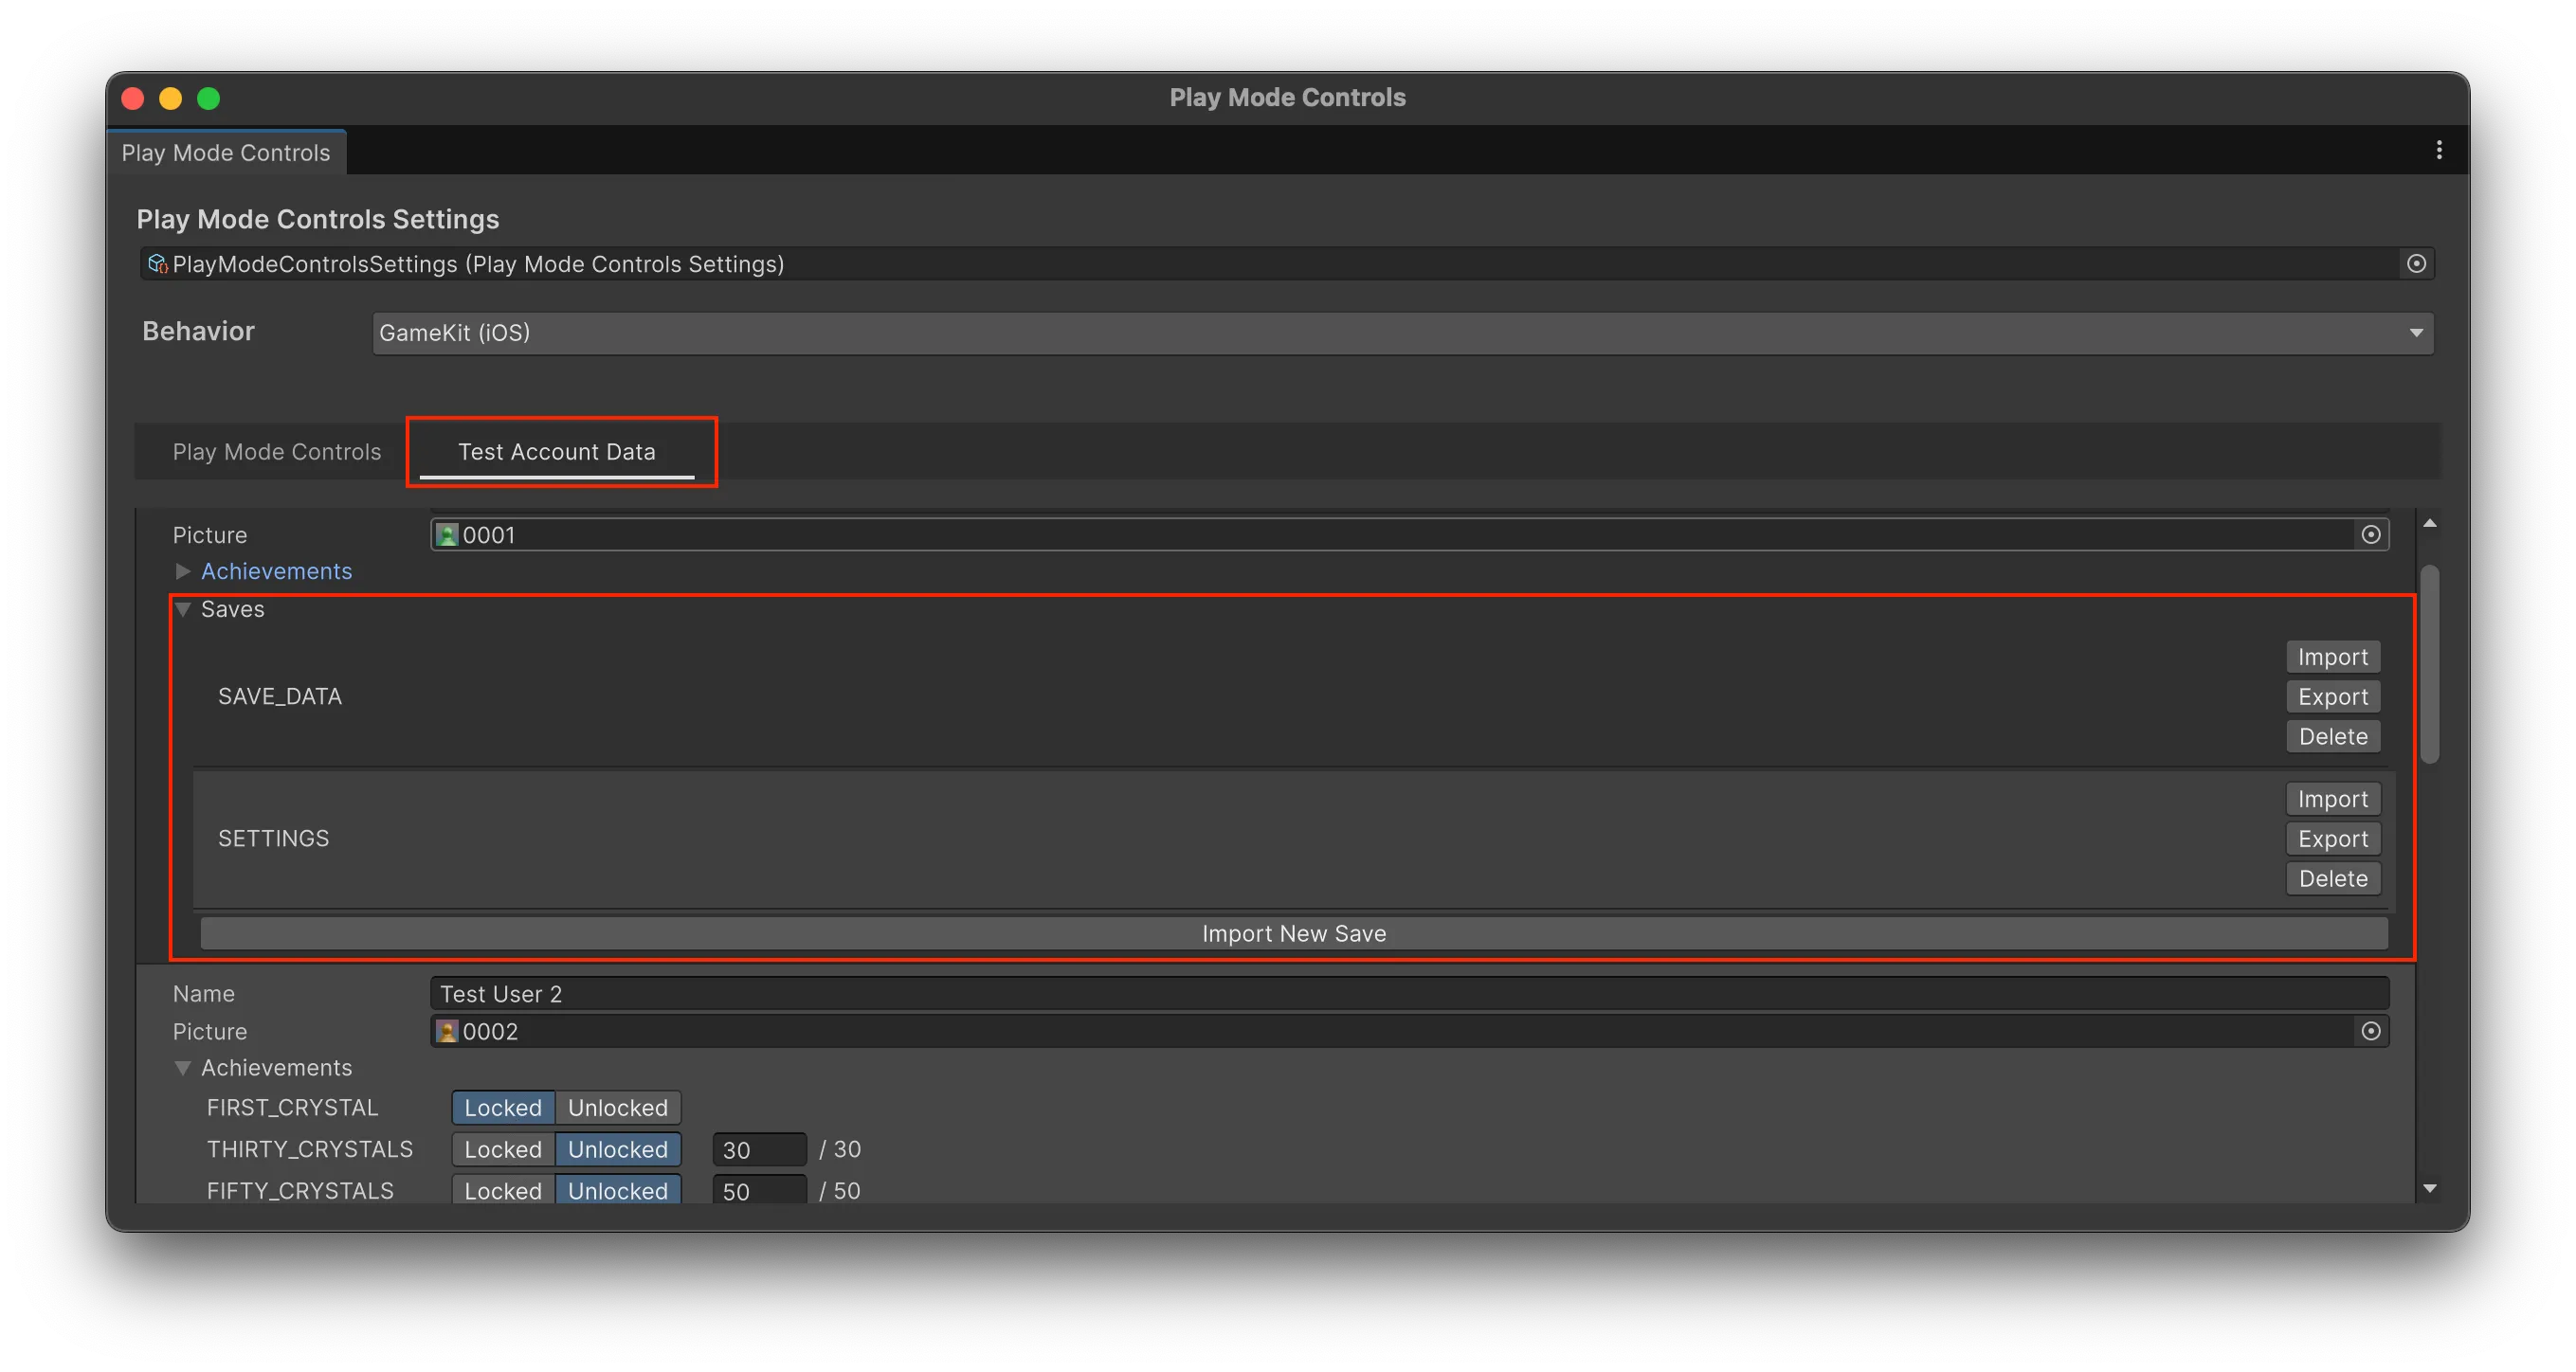
Task: Click the object picker for PlayModeControlsSettings field
Action: (x=2416, y=264)
